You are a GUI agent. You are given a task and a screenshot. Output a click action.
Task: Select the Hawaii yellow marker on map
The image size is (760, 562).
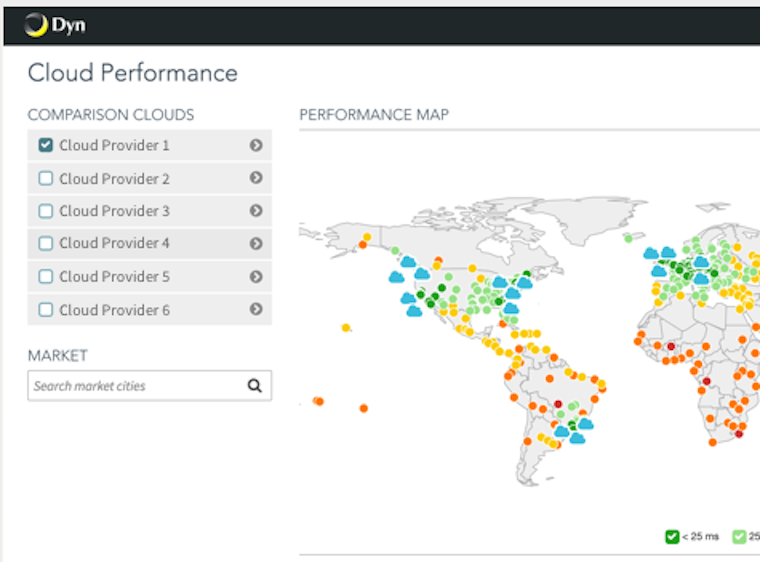(346, 327)
